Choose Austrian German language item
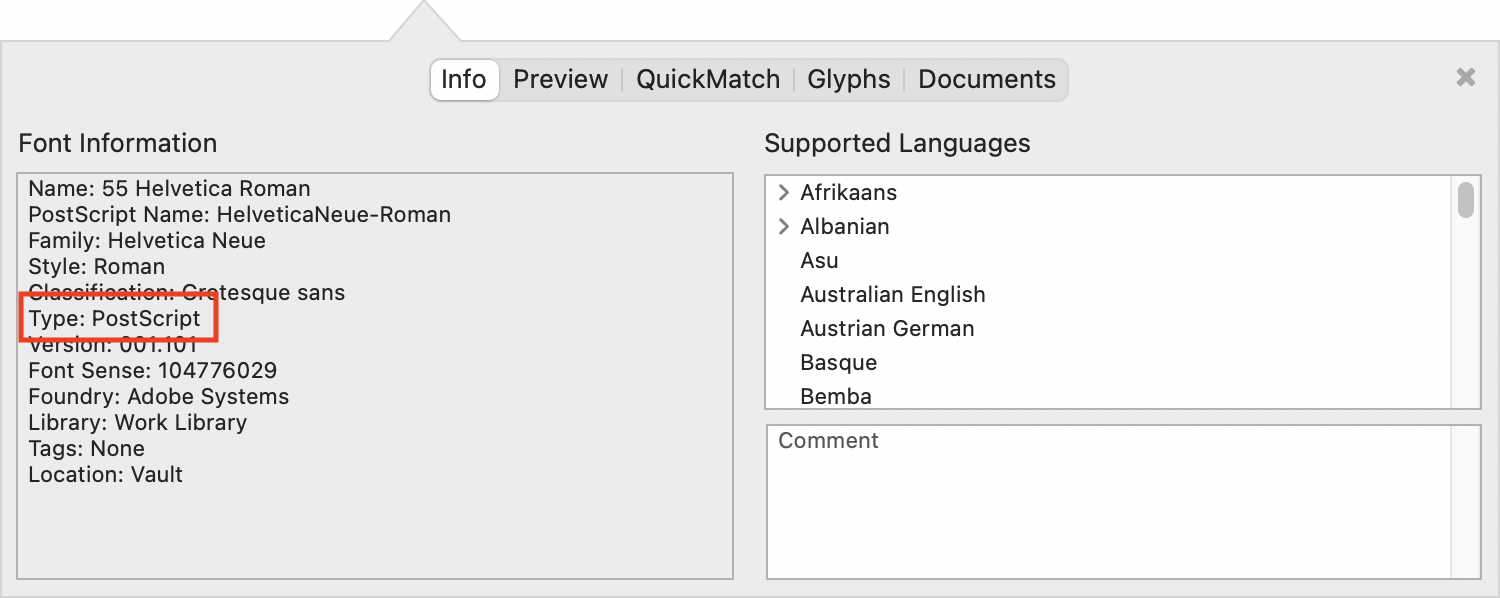 point(886,329)
